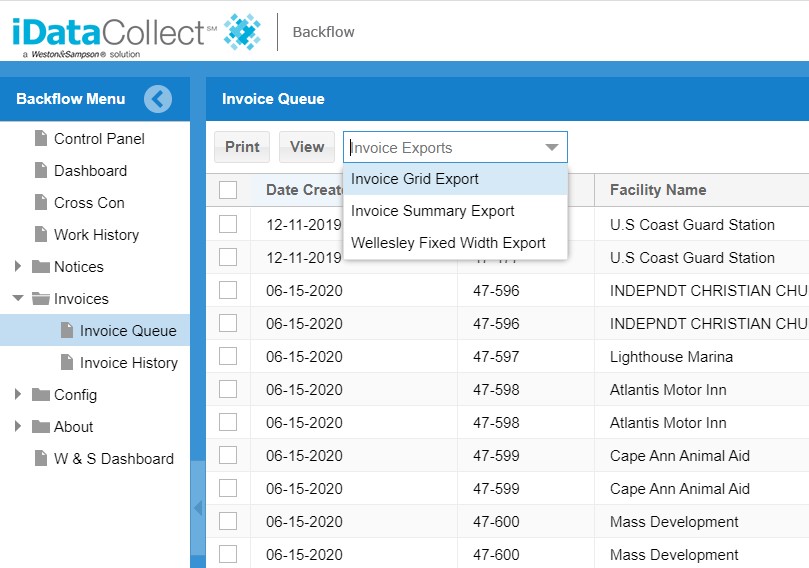The height and width of the screenshot is (568, 809).
Task: Check the first Cape Ann Animal Aid checkbox
Action: 228,456
